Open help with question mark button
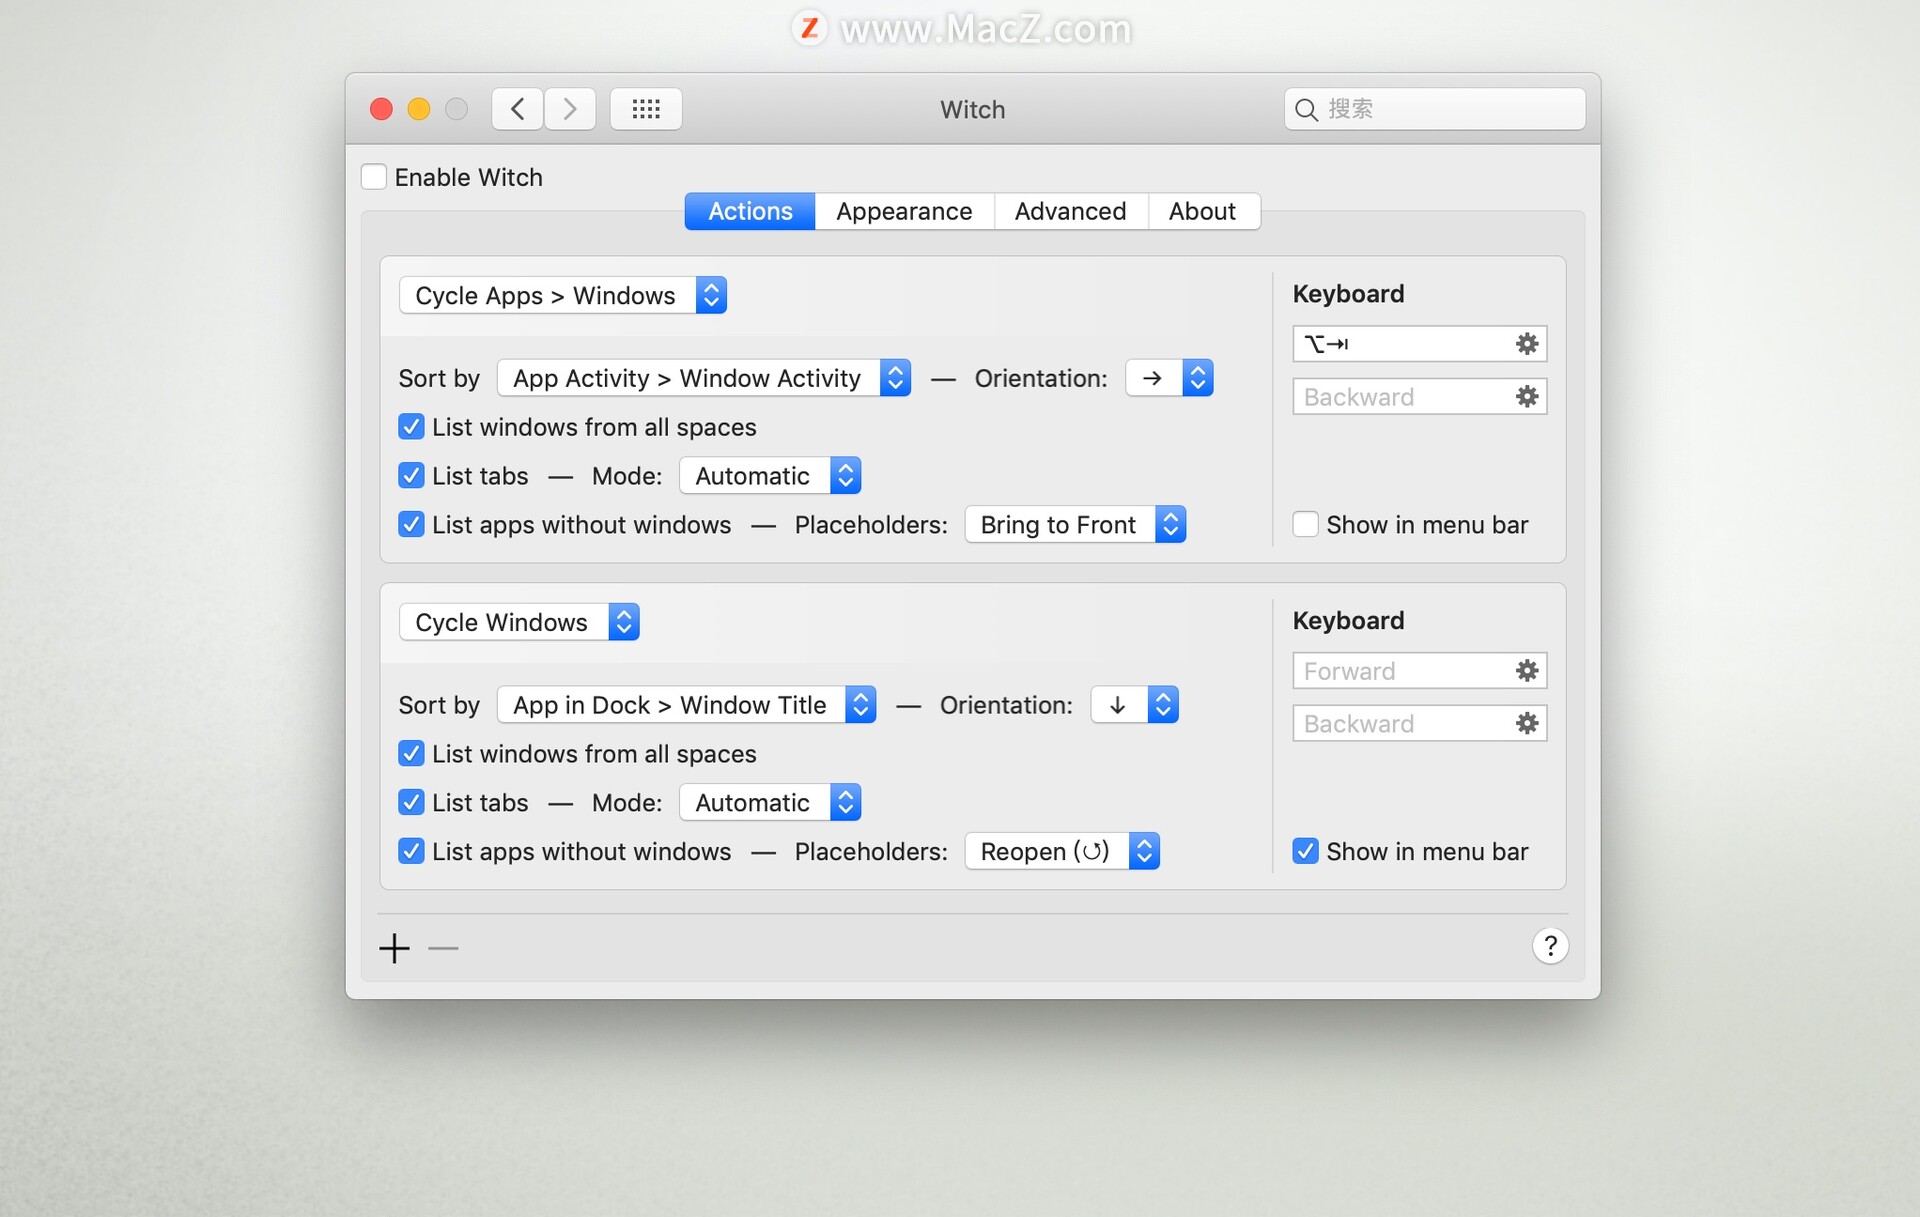 click(1550, 946)
